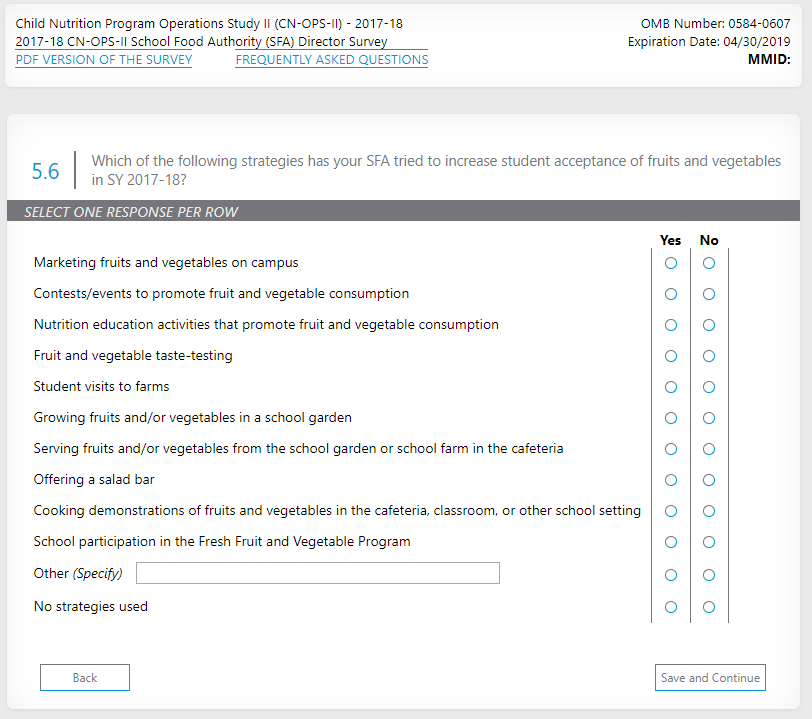Click Save and Continue
Screen dimensions: 812x719
click(710, 678)
